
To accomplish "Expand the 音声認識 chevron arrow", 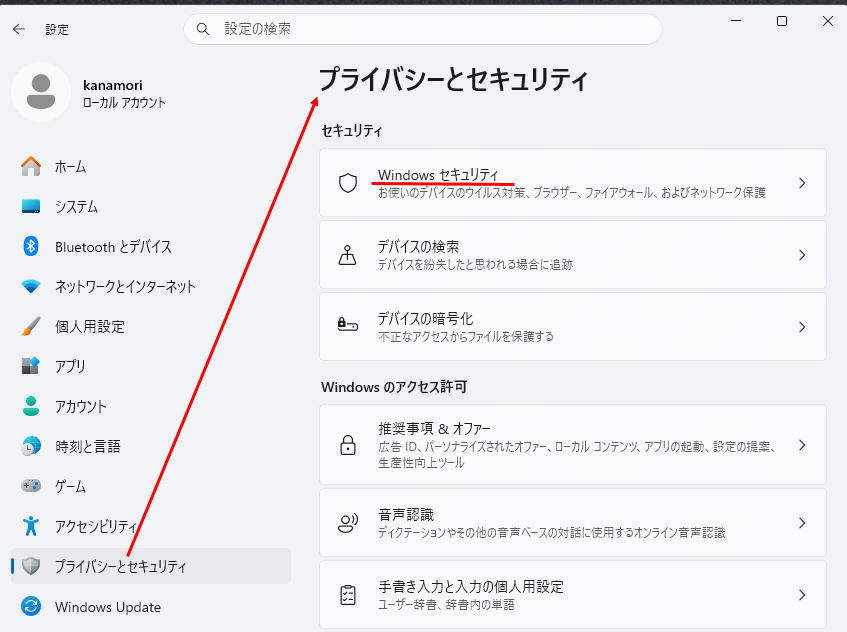I will pyautogui.click(x=801, y=523).
